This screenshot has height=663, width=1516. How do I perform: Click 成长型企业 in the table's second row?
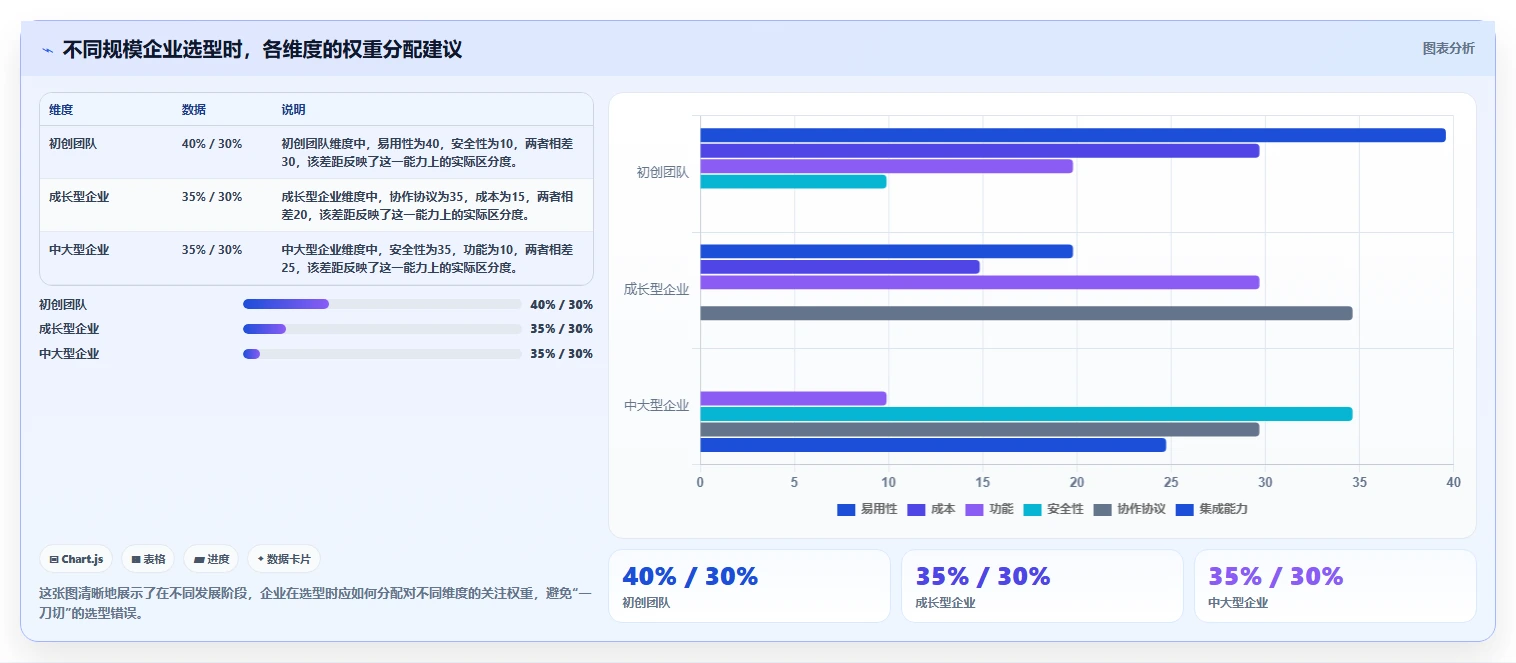click(x=79, y=197)
